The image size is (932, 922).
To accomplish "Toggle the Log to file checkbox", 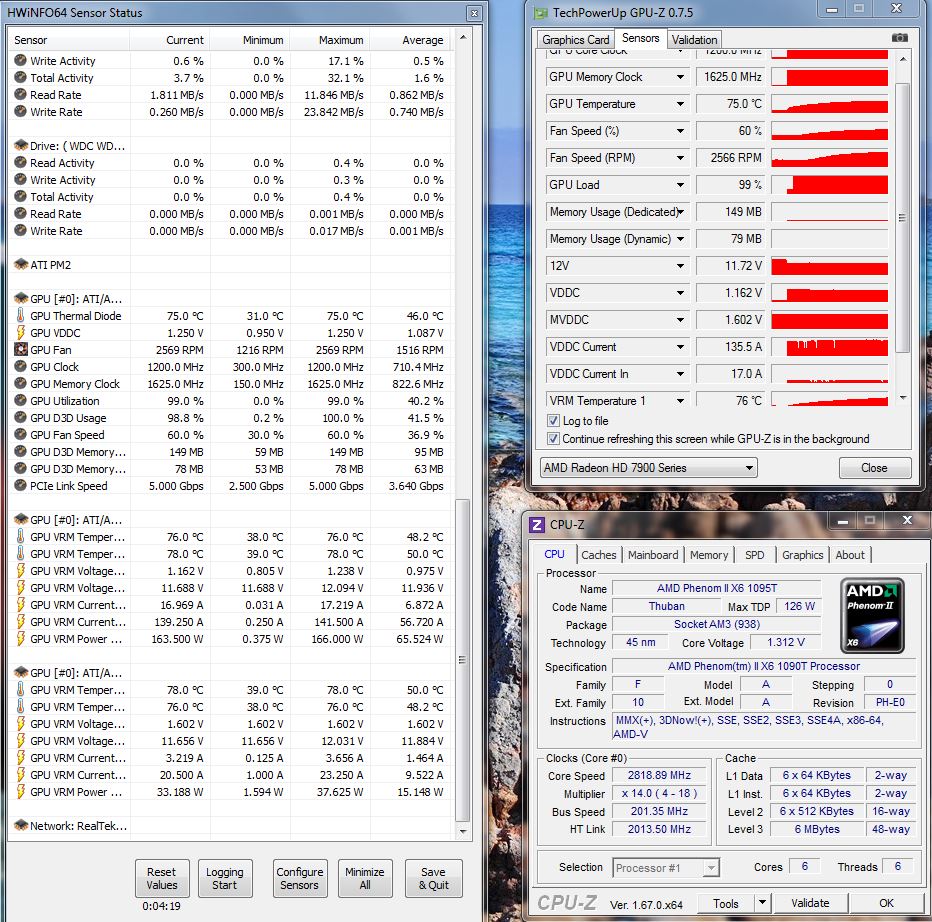I will point(553,421).
